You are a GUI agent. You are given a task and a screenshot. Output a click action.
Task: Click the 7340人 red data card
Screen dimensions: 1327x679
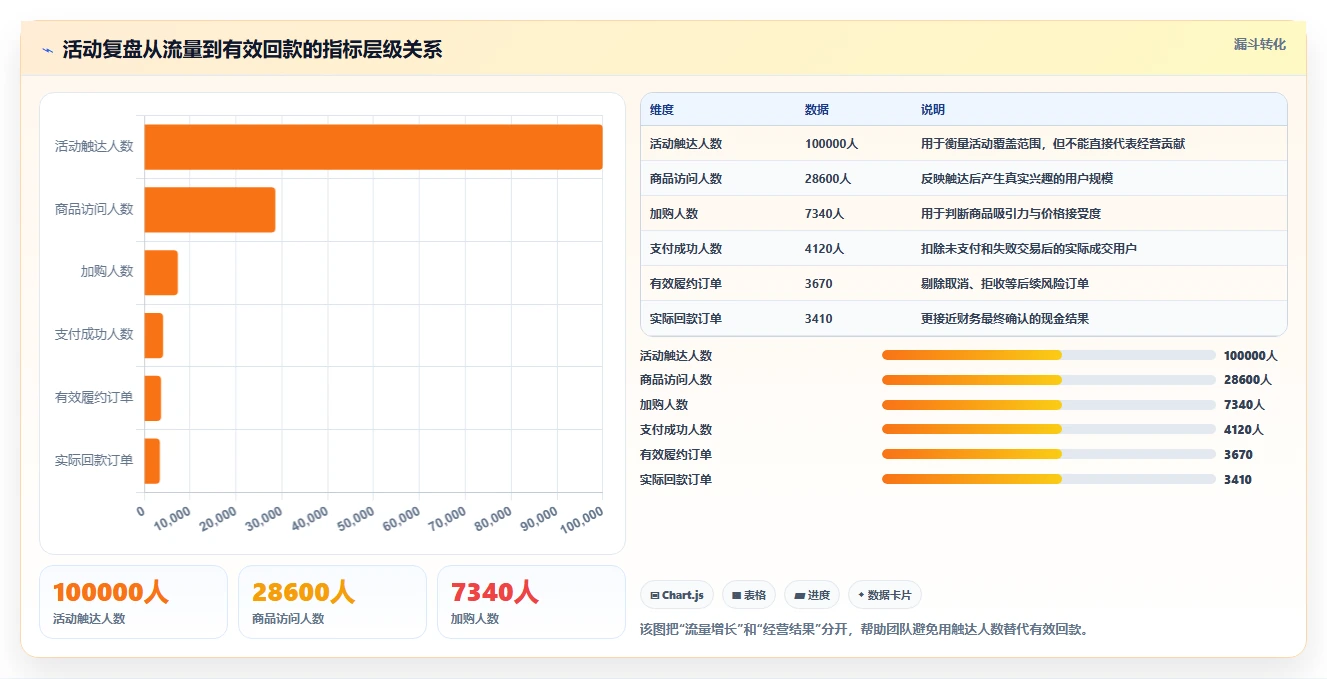coord(531,602)
